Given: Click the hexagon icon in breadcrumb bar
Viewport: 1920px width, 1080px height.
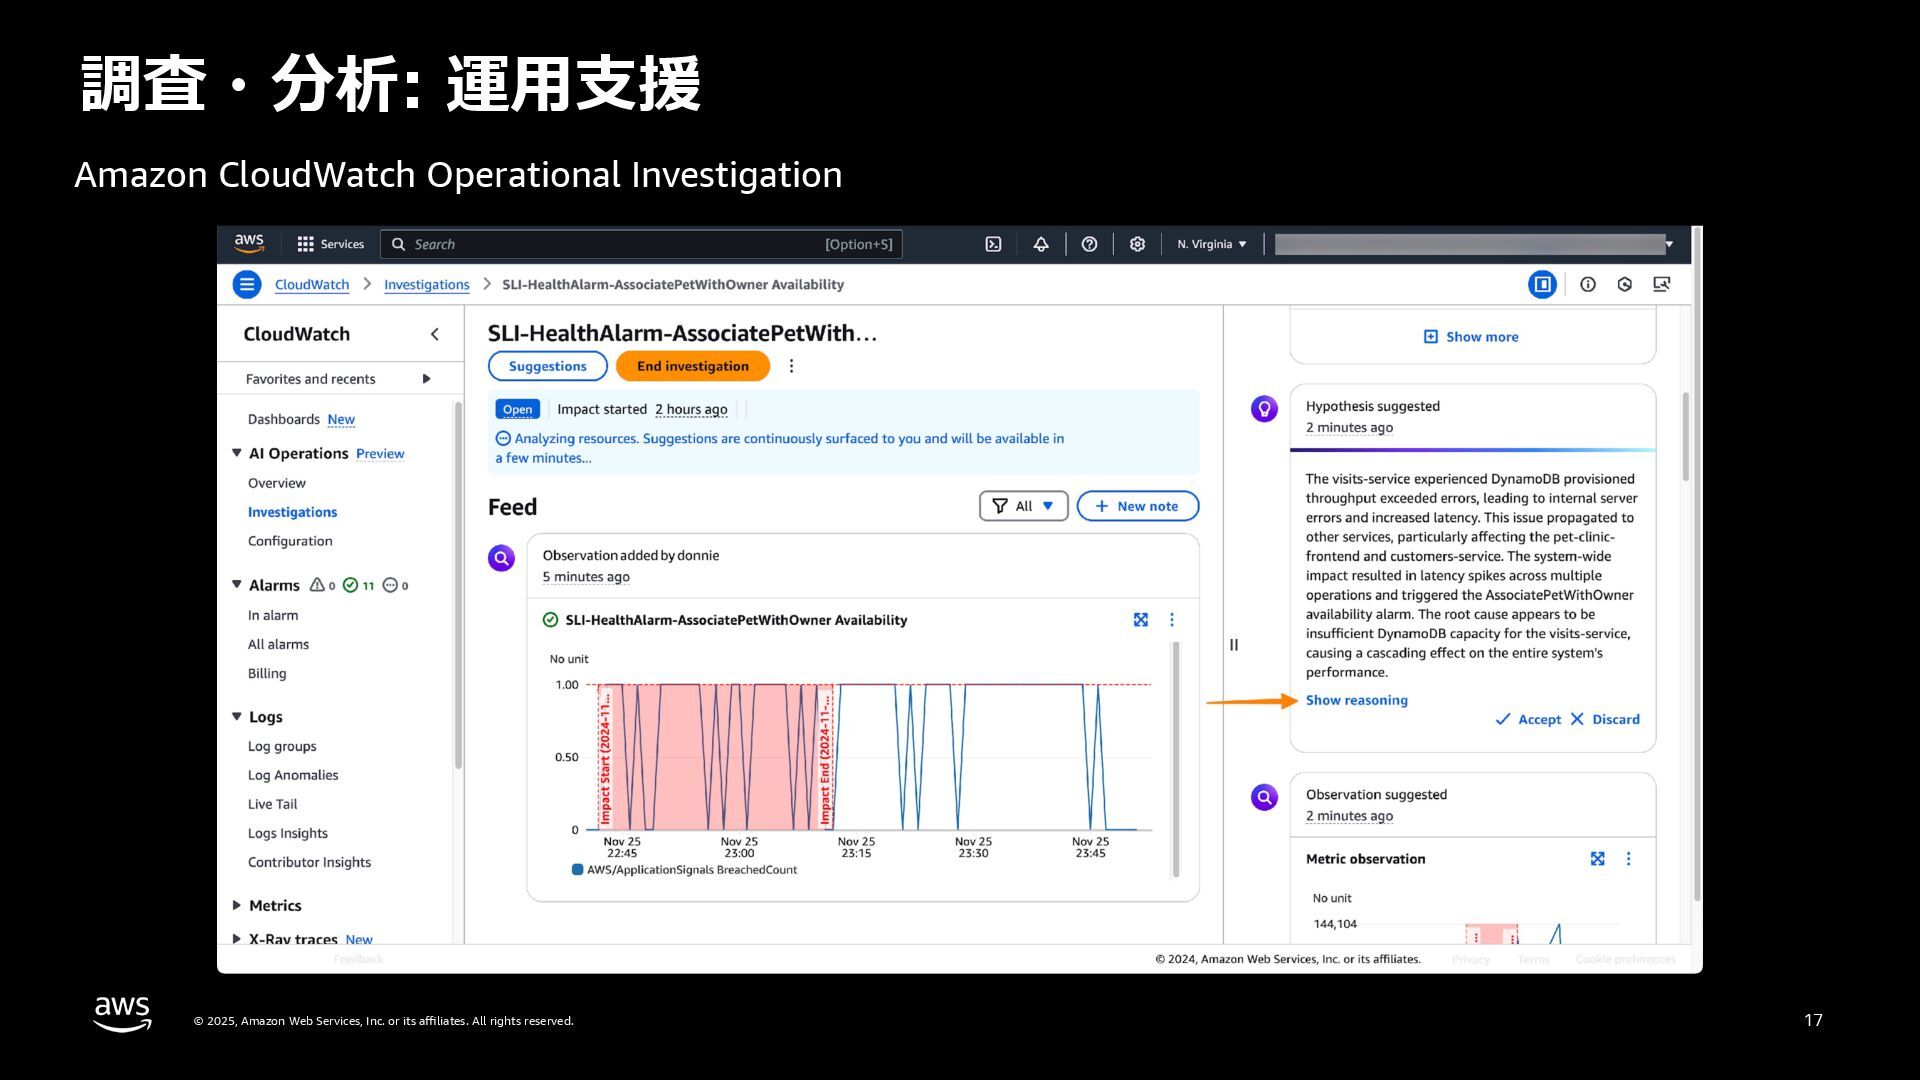Looking at the screenshot, I should pos(1625,285).
